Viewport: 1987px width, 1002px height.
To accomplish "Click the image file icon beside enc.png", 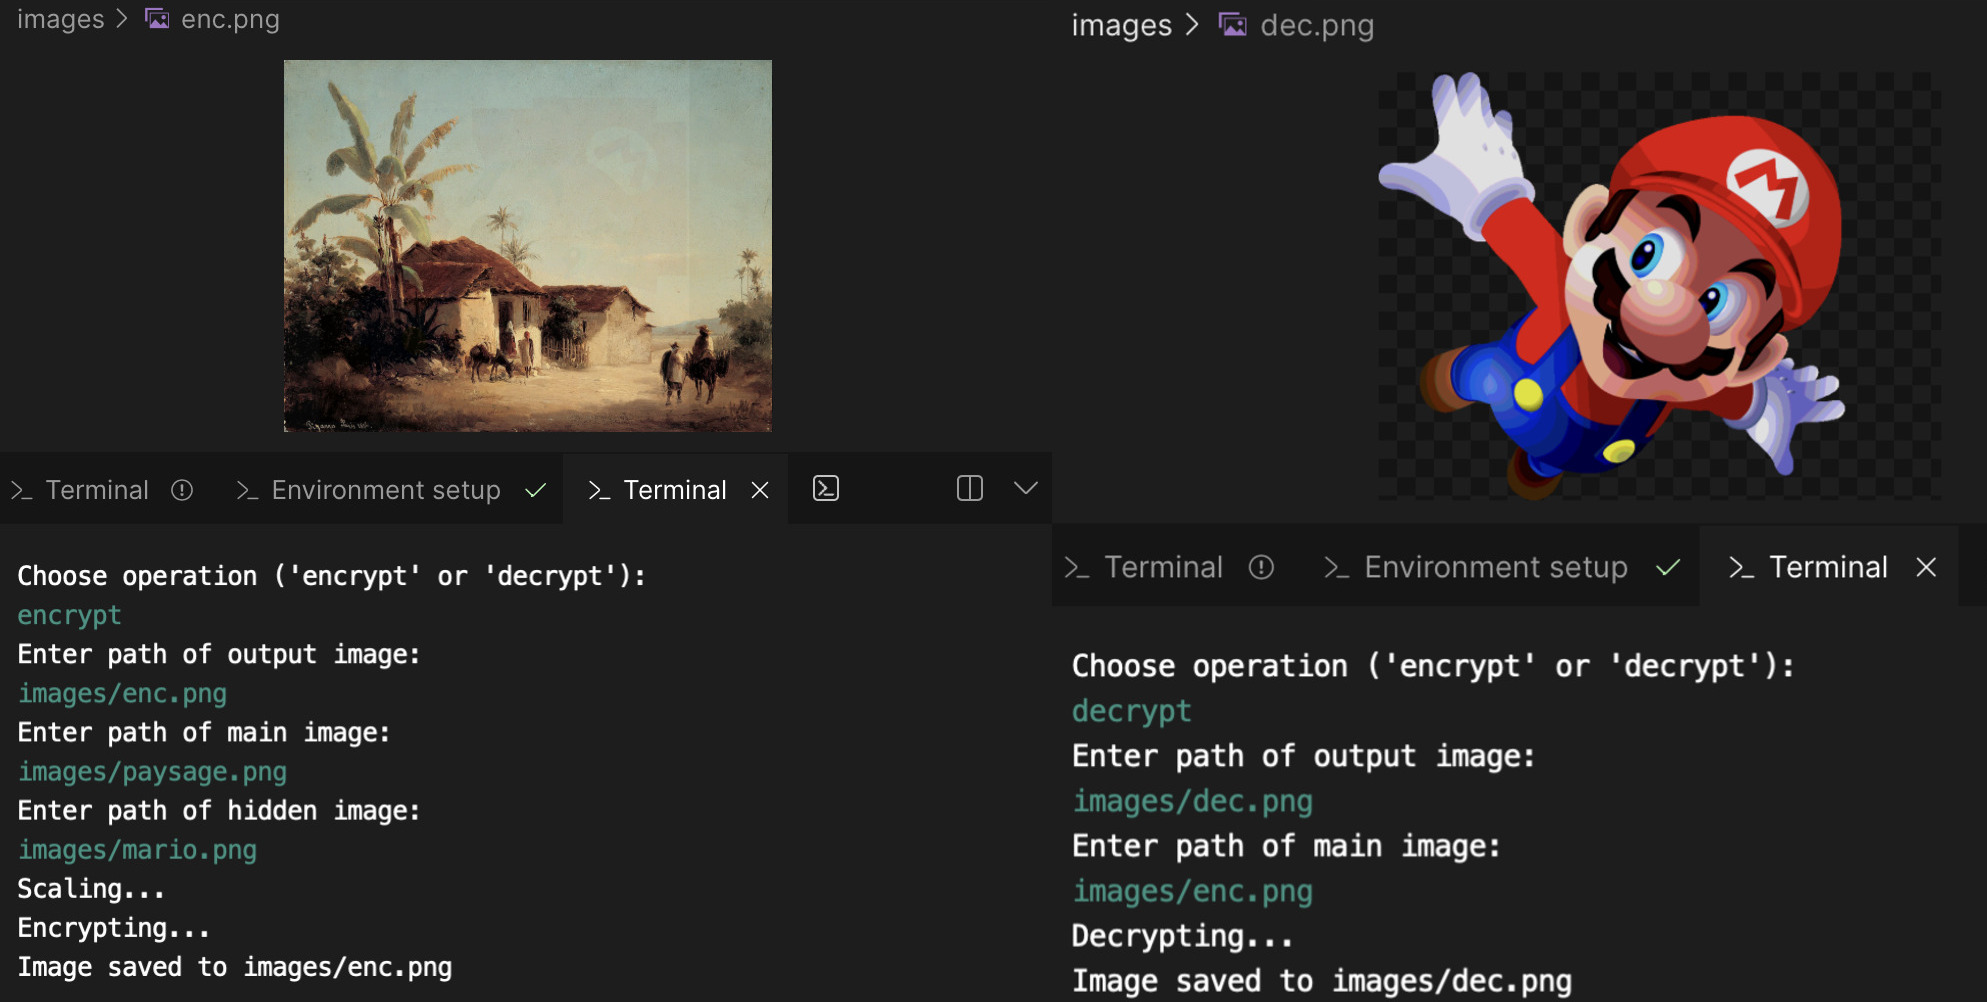I will pos(157,19).
